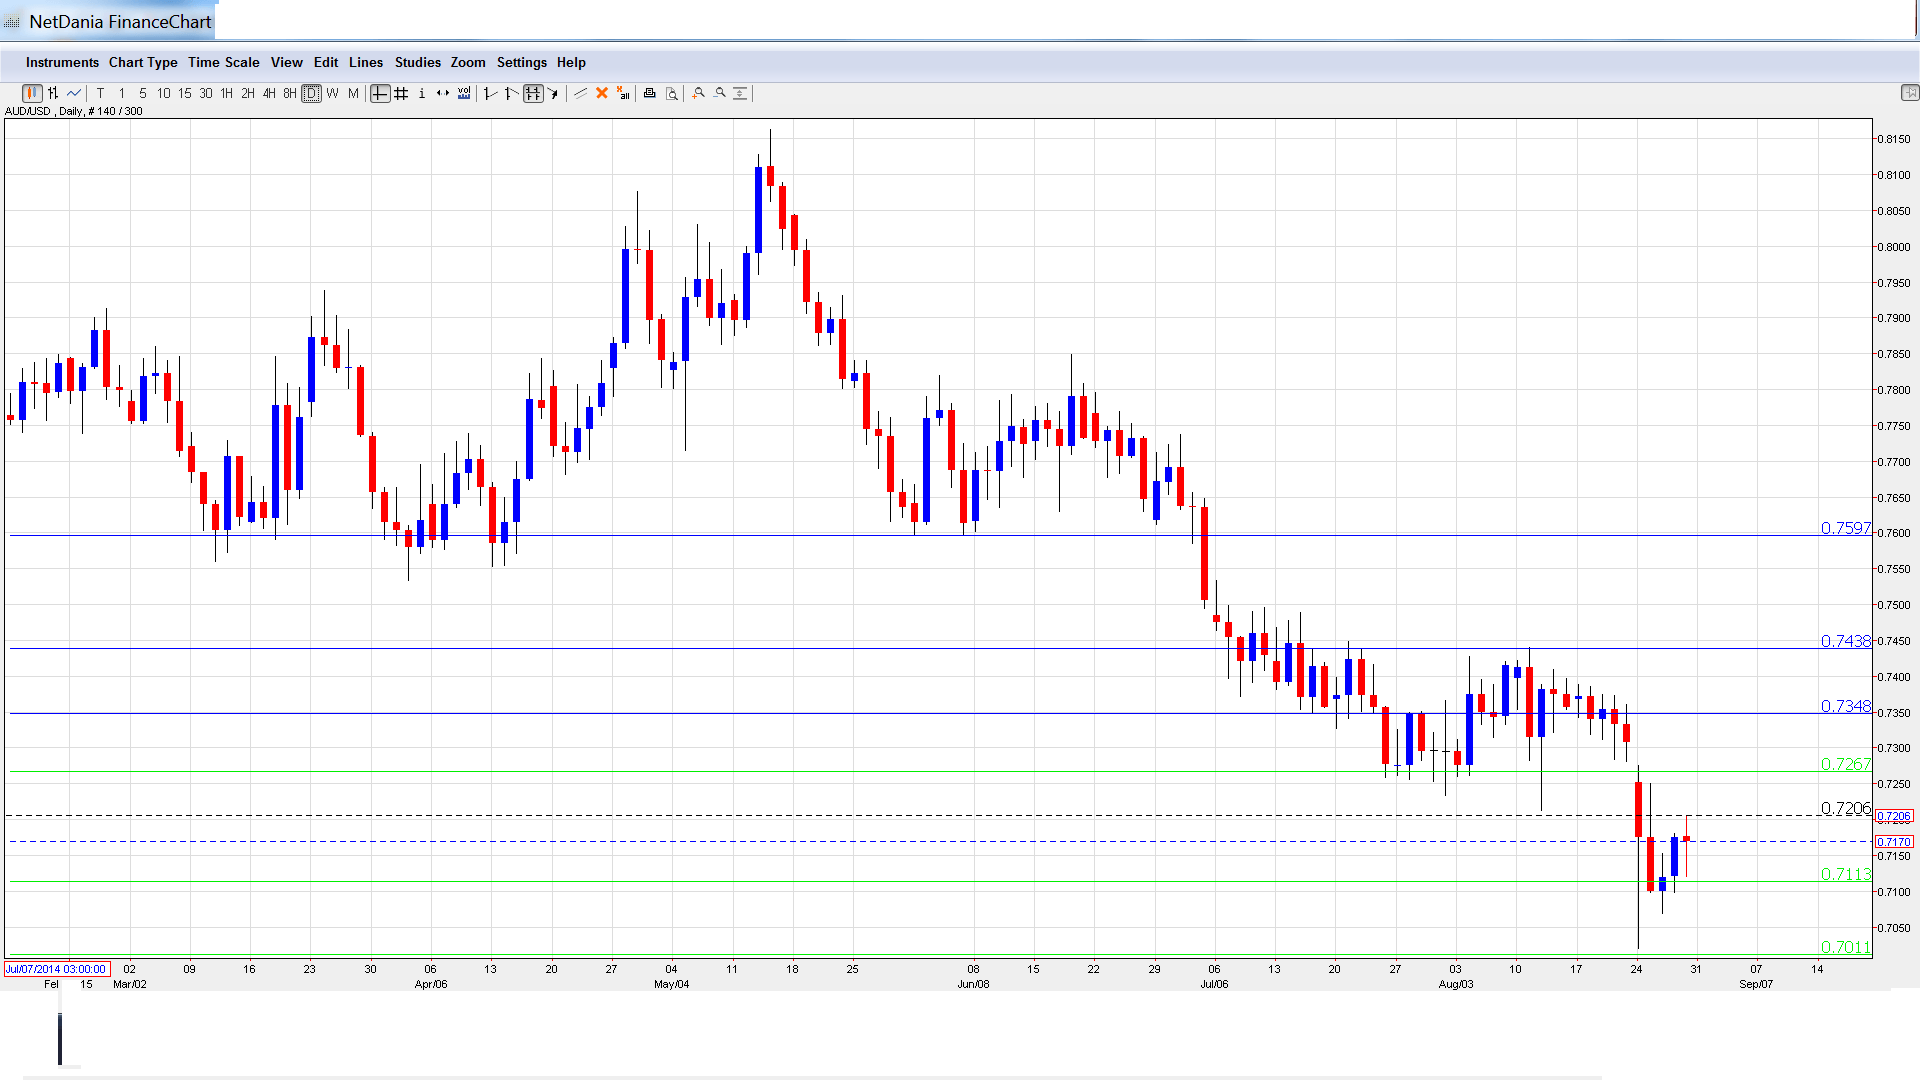Toggle the grid display button
The height and width of the screenshot is (1080, 1920).
point(401,93)
